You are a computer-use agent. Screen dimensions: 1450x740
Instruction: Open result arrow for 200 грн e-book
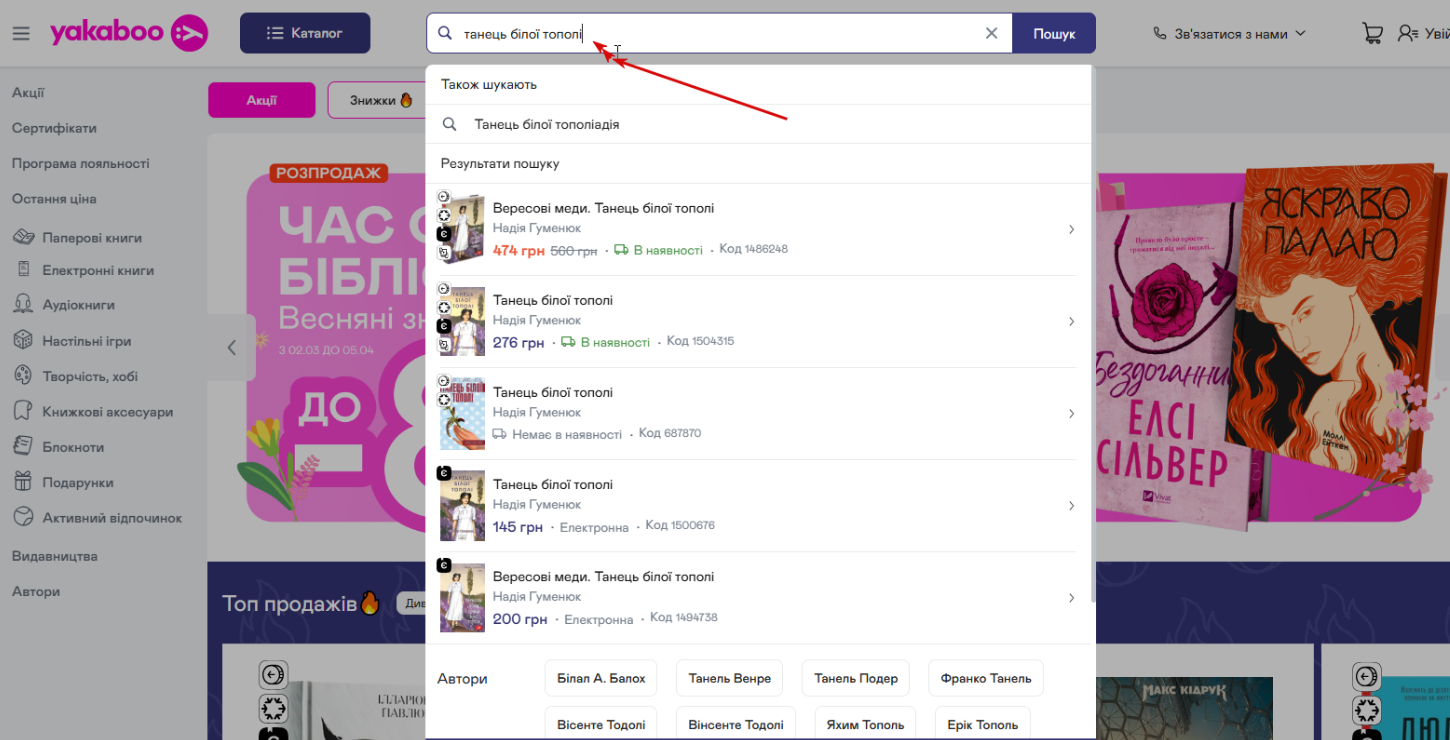coord(1071,597)
